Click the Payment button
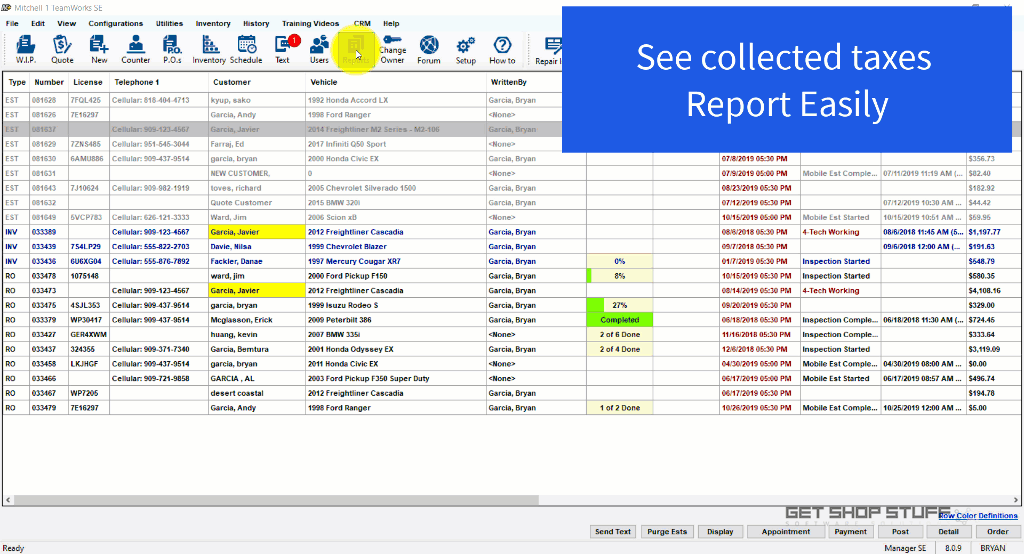 tap(850, 532)
